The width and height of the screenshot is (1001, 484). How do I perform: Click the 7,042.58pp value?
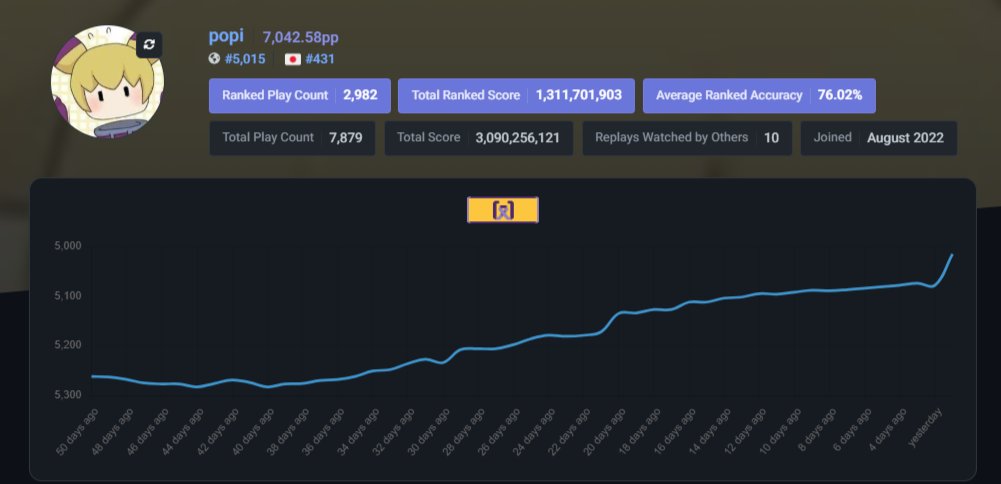pyautogui.click(x=301, y=38)
